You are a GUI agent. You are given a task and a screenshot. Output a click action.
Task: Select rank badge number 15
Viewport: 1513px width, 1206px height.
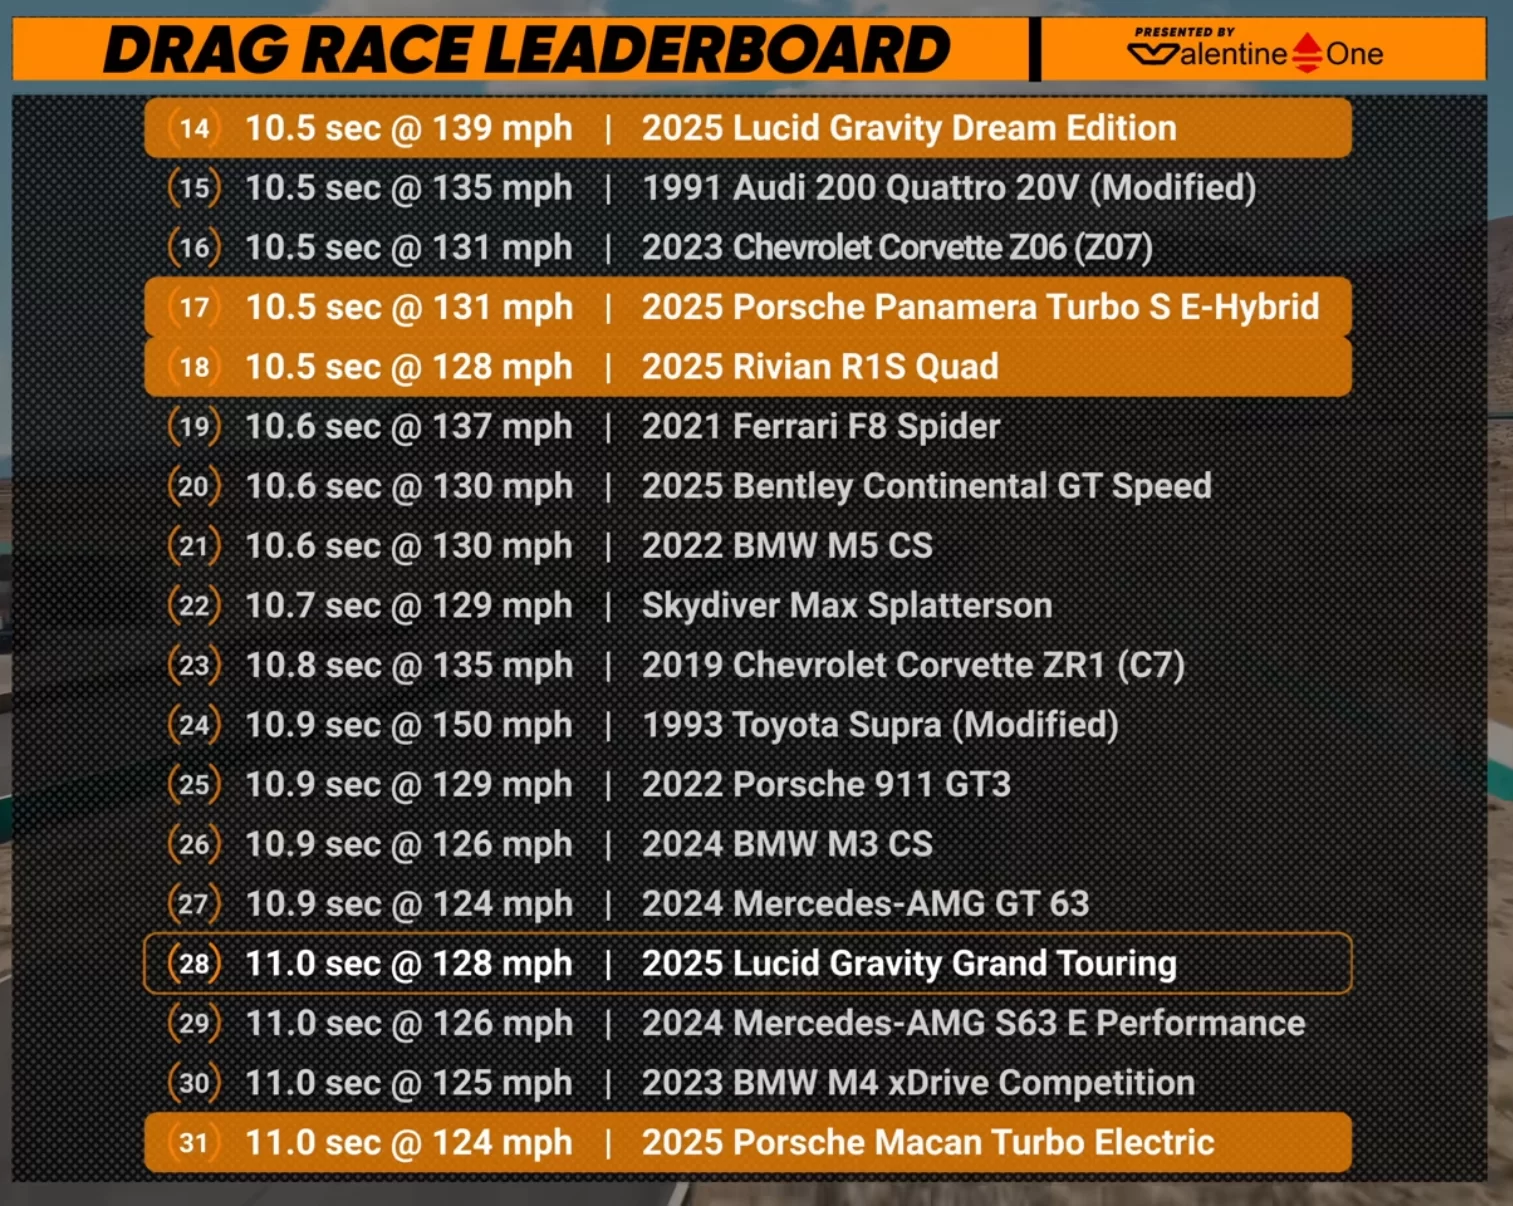click(194, 188)
